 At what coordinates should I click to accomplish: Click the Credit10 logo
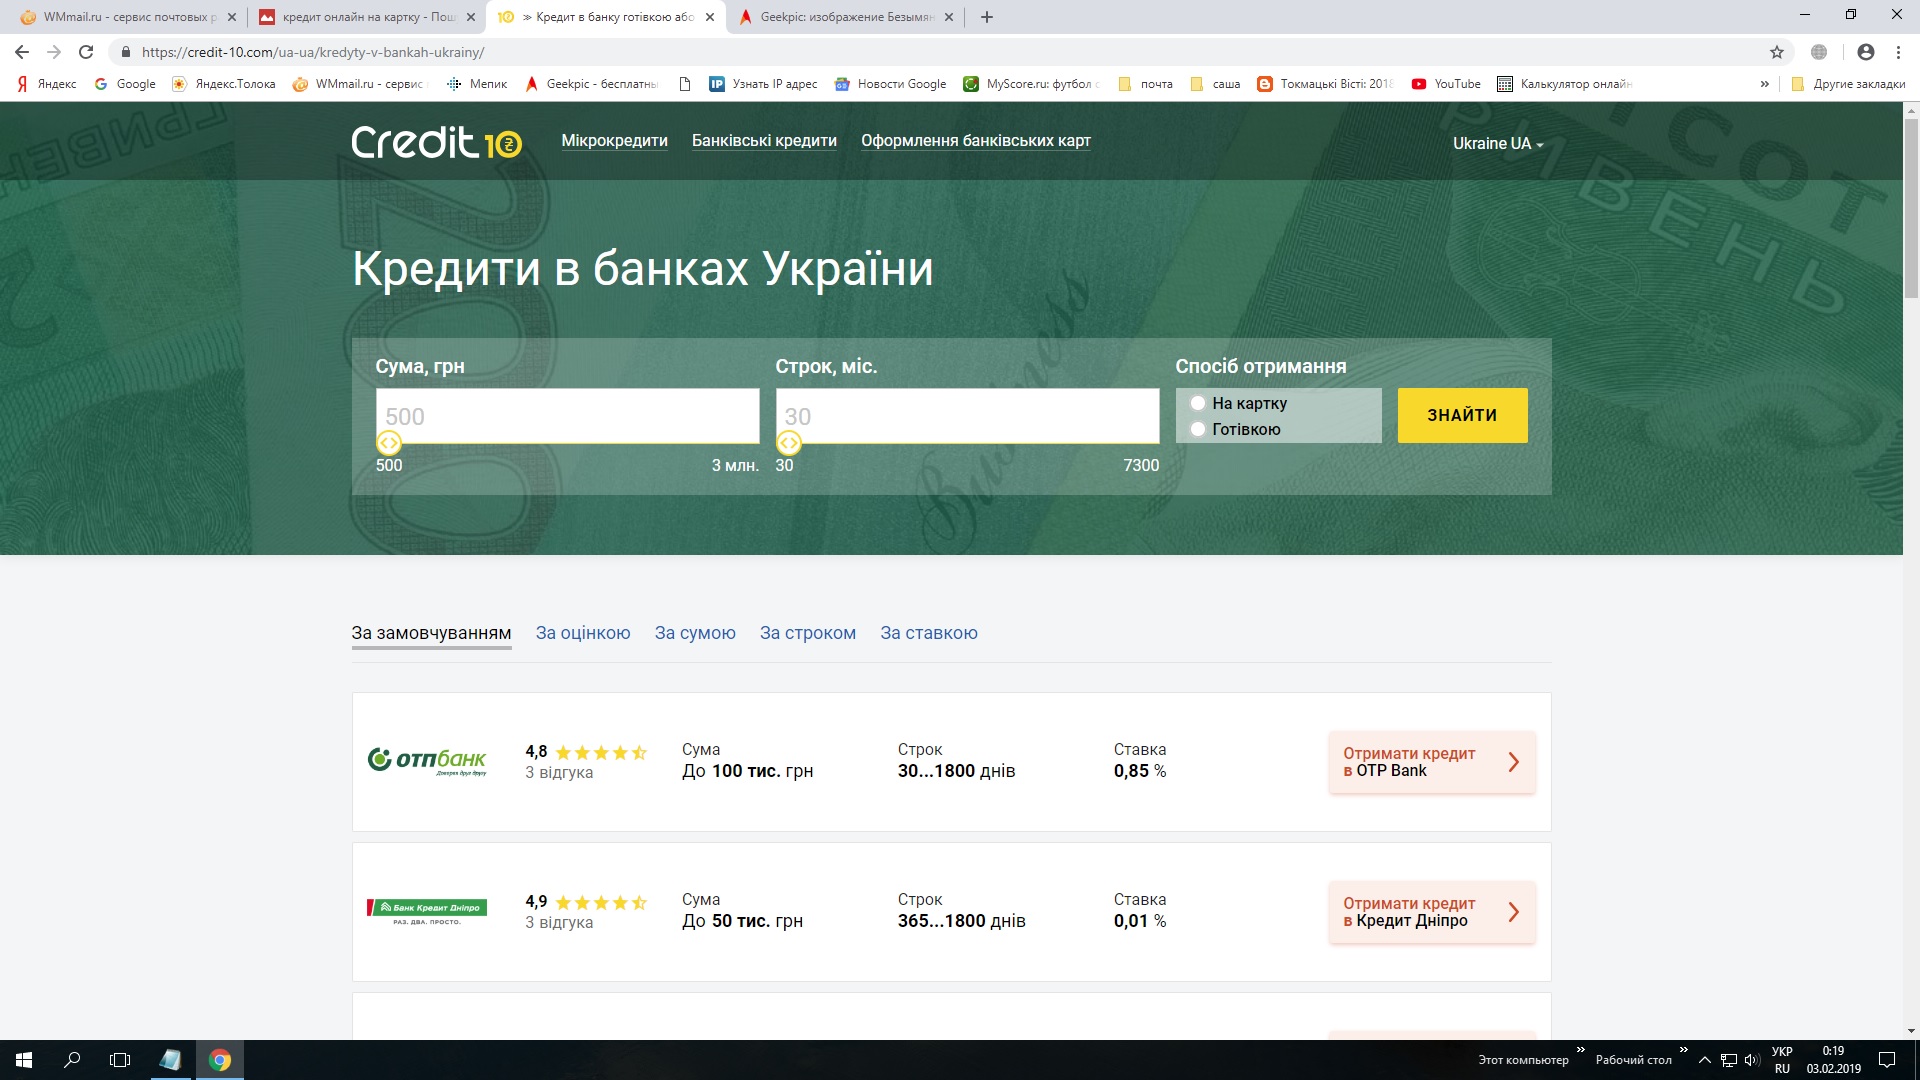coord(436,142)
